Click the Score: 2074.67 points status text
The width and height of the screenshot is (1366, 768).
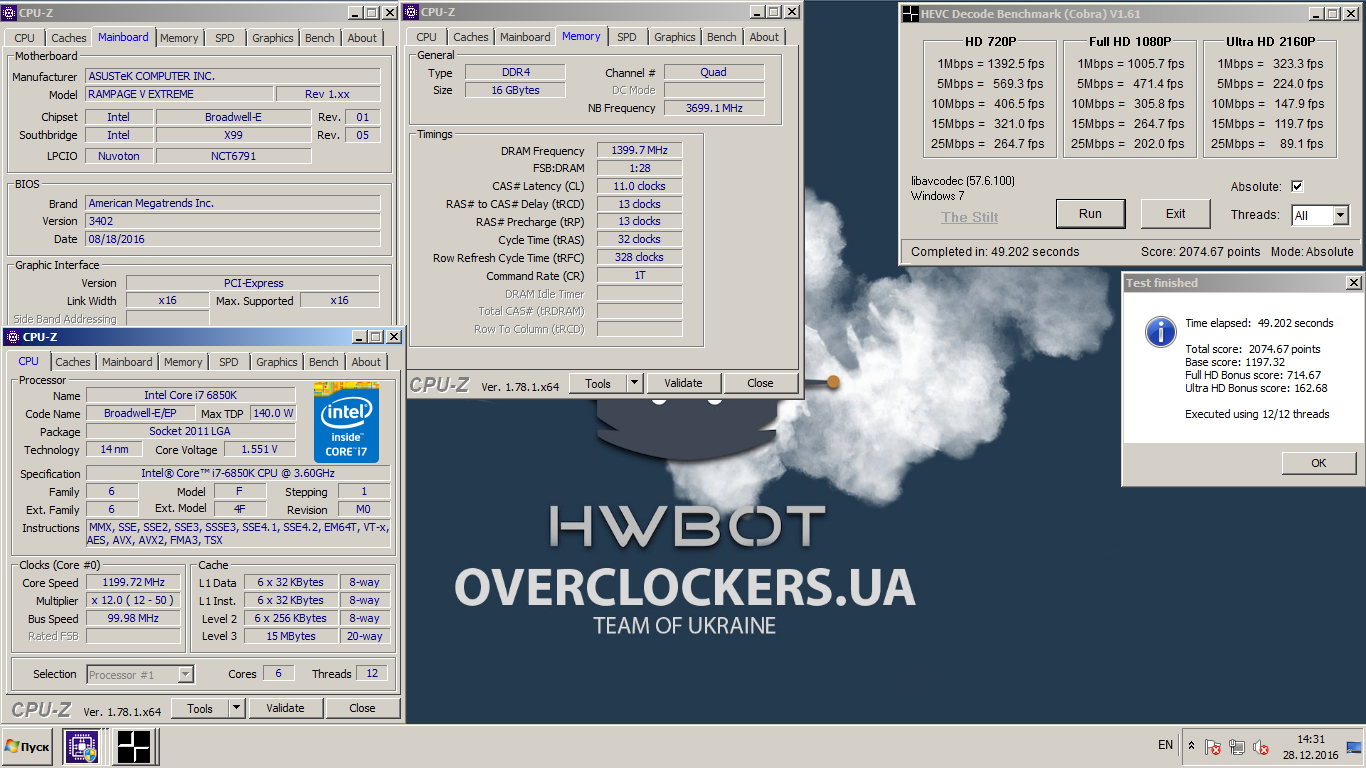pos(1201,252)
